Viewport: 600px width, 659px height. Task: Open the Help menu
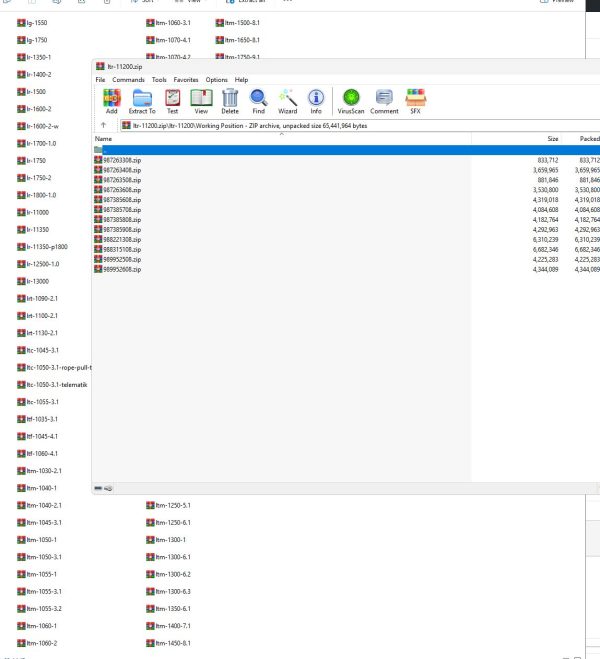241,79
